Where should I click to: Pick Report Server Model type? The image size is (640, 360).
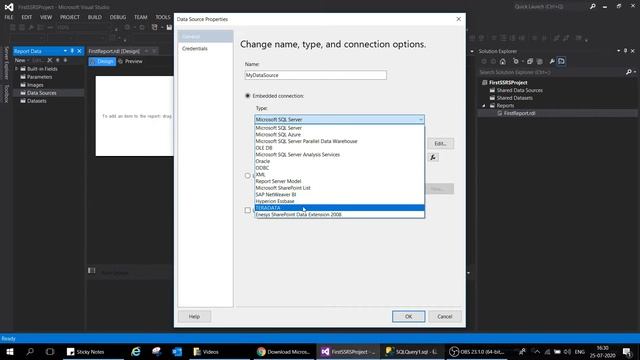pyautogui.click(x=339, y=181)
